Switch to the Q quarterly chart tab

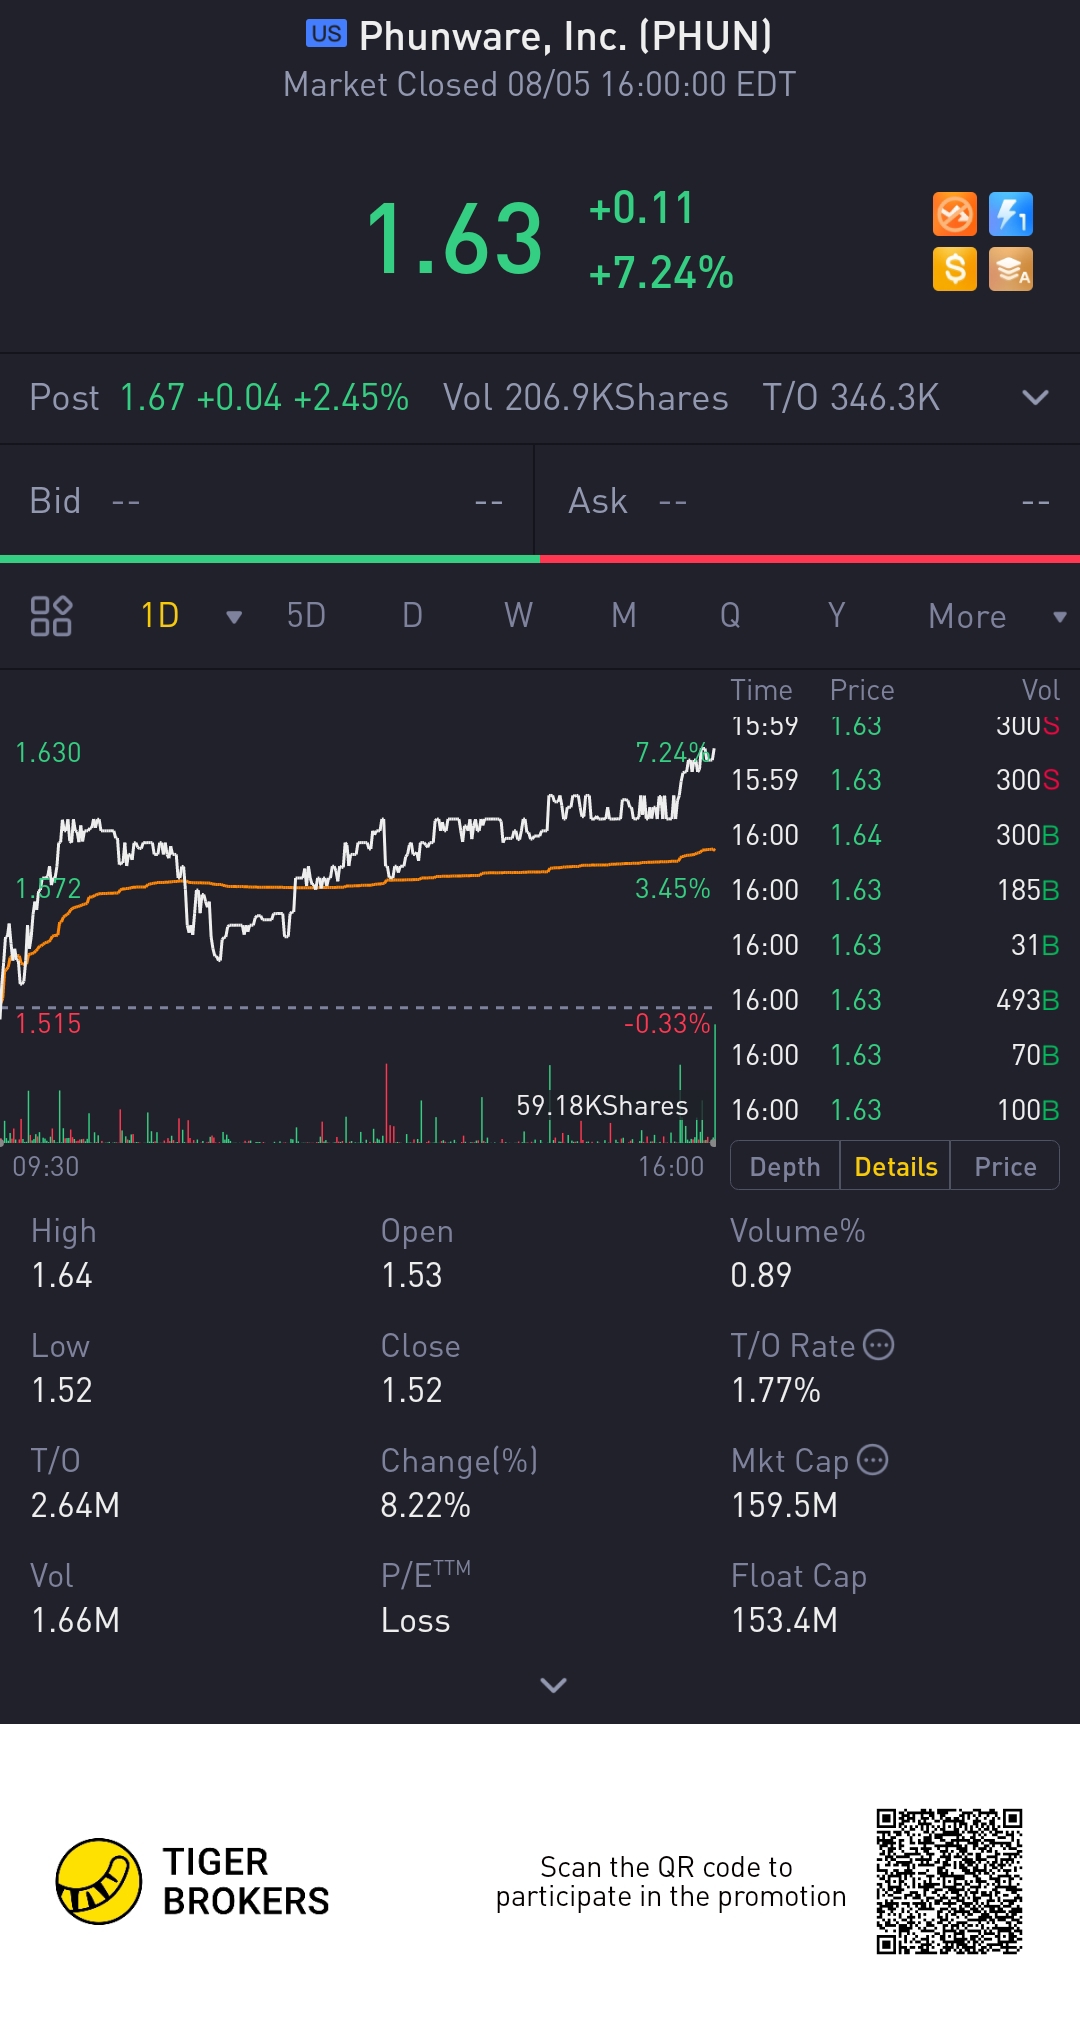[x=730, y=615]
